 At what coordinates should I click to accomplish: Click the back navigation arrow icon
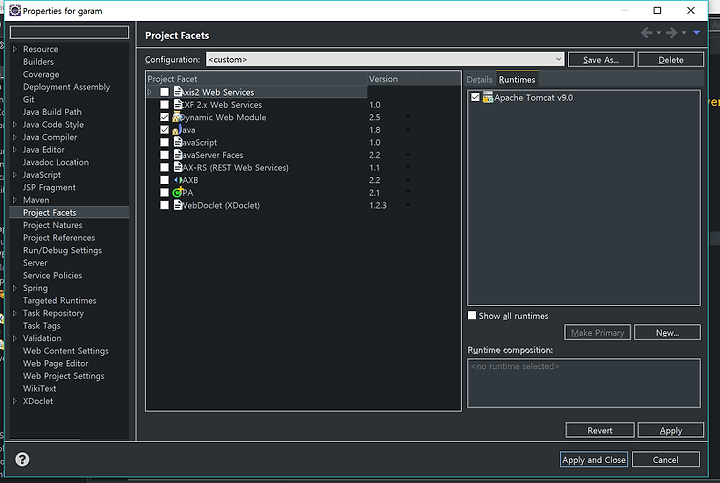click(x=647, y=33)
